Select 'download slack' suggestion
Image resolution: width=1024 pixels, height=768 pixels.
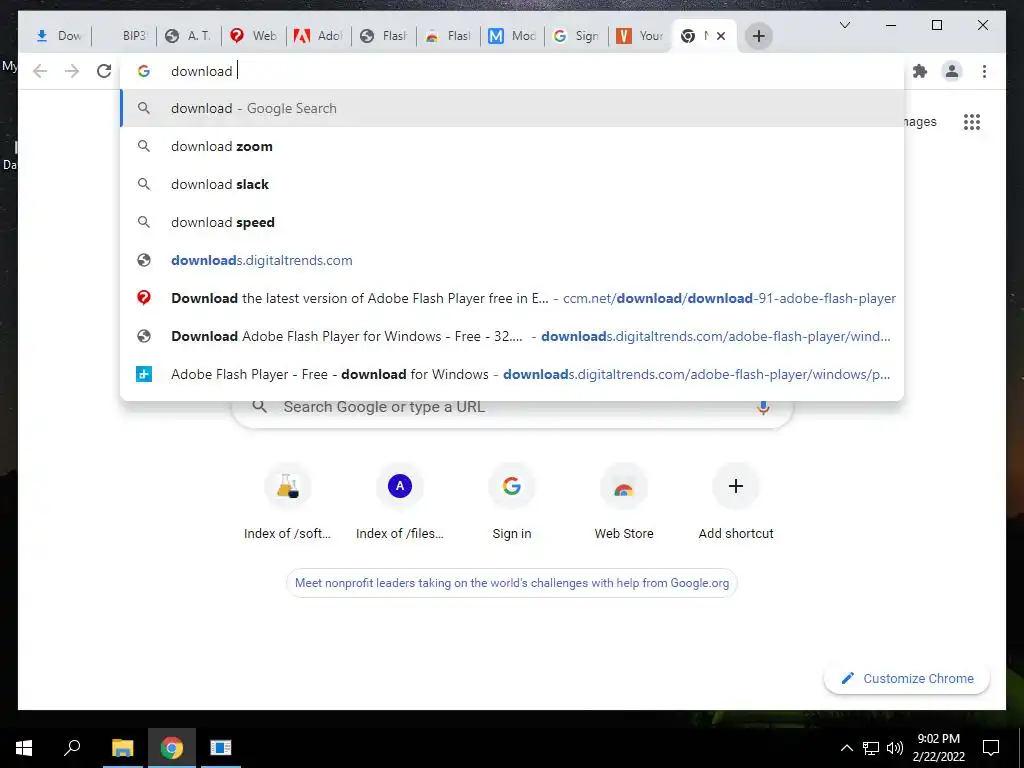point(512,184)
